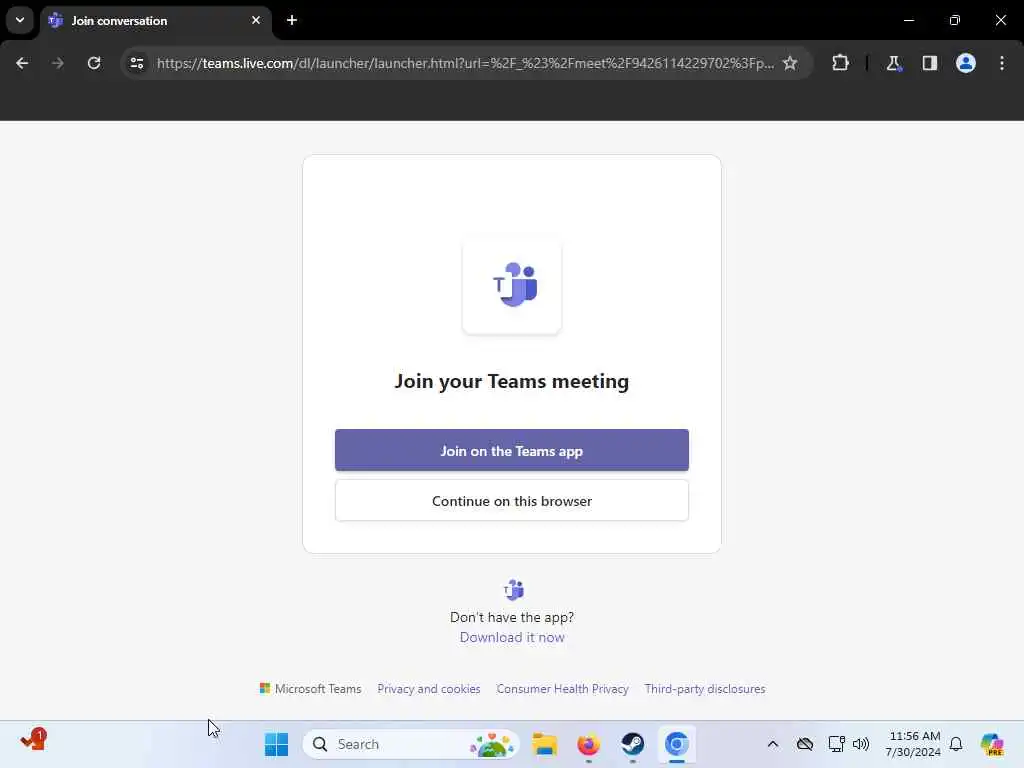Choose Continue on this browser
Viewport: 1024px width, 768px height.
tap(511, 501)
